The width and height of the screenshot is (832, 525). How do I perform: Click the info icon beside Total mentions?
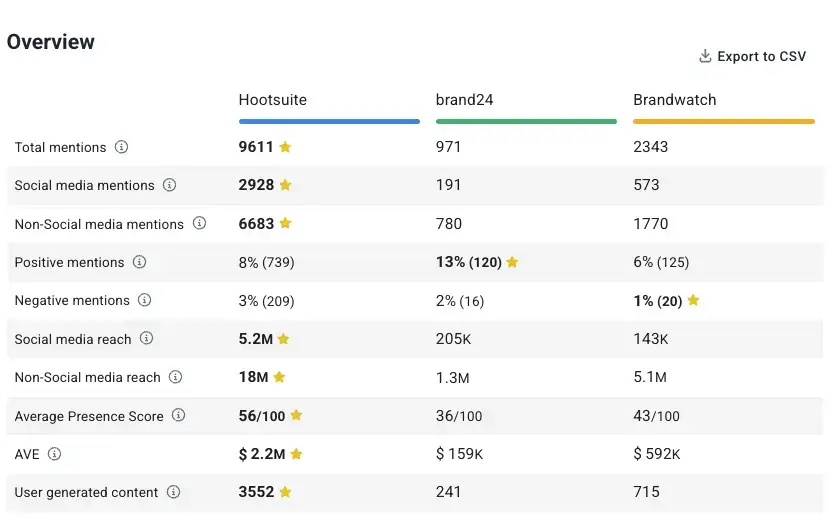tap(121, 147)
